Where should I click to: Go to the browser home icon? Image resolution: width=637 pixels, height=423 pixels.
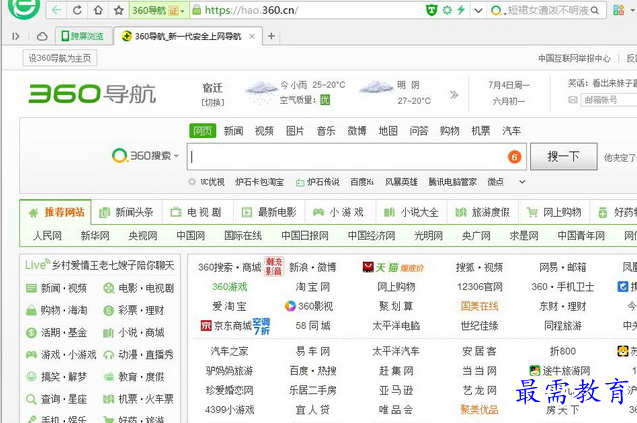pyautogui.click(x=98, y=10)
